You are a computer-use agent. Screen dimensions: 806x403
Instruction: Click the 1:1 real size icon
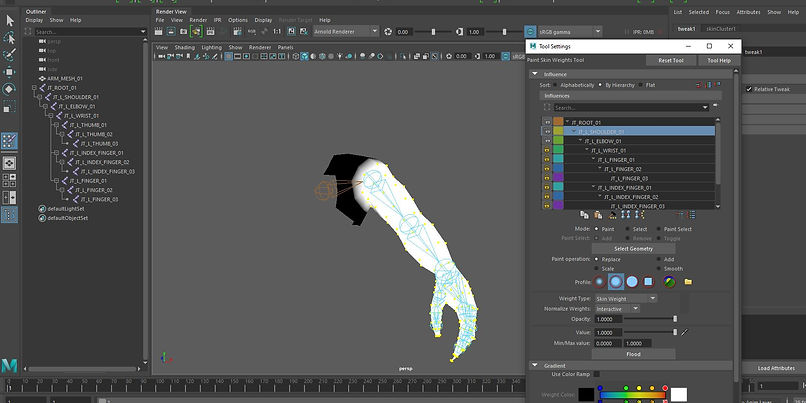(277, 31)
